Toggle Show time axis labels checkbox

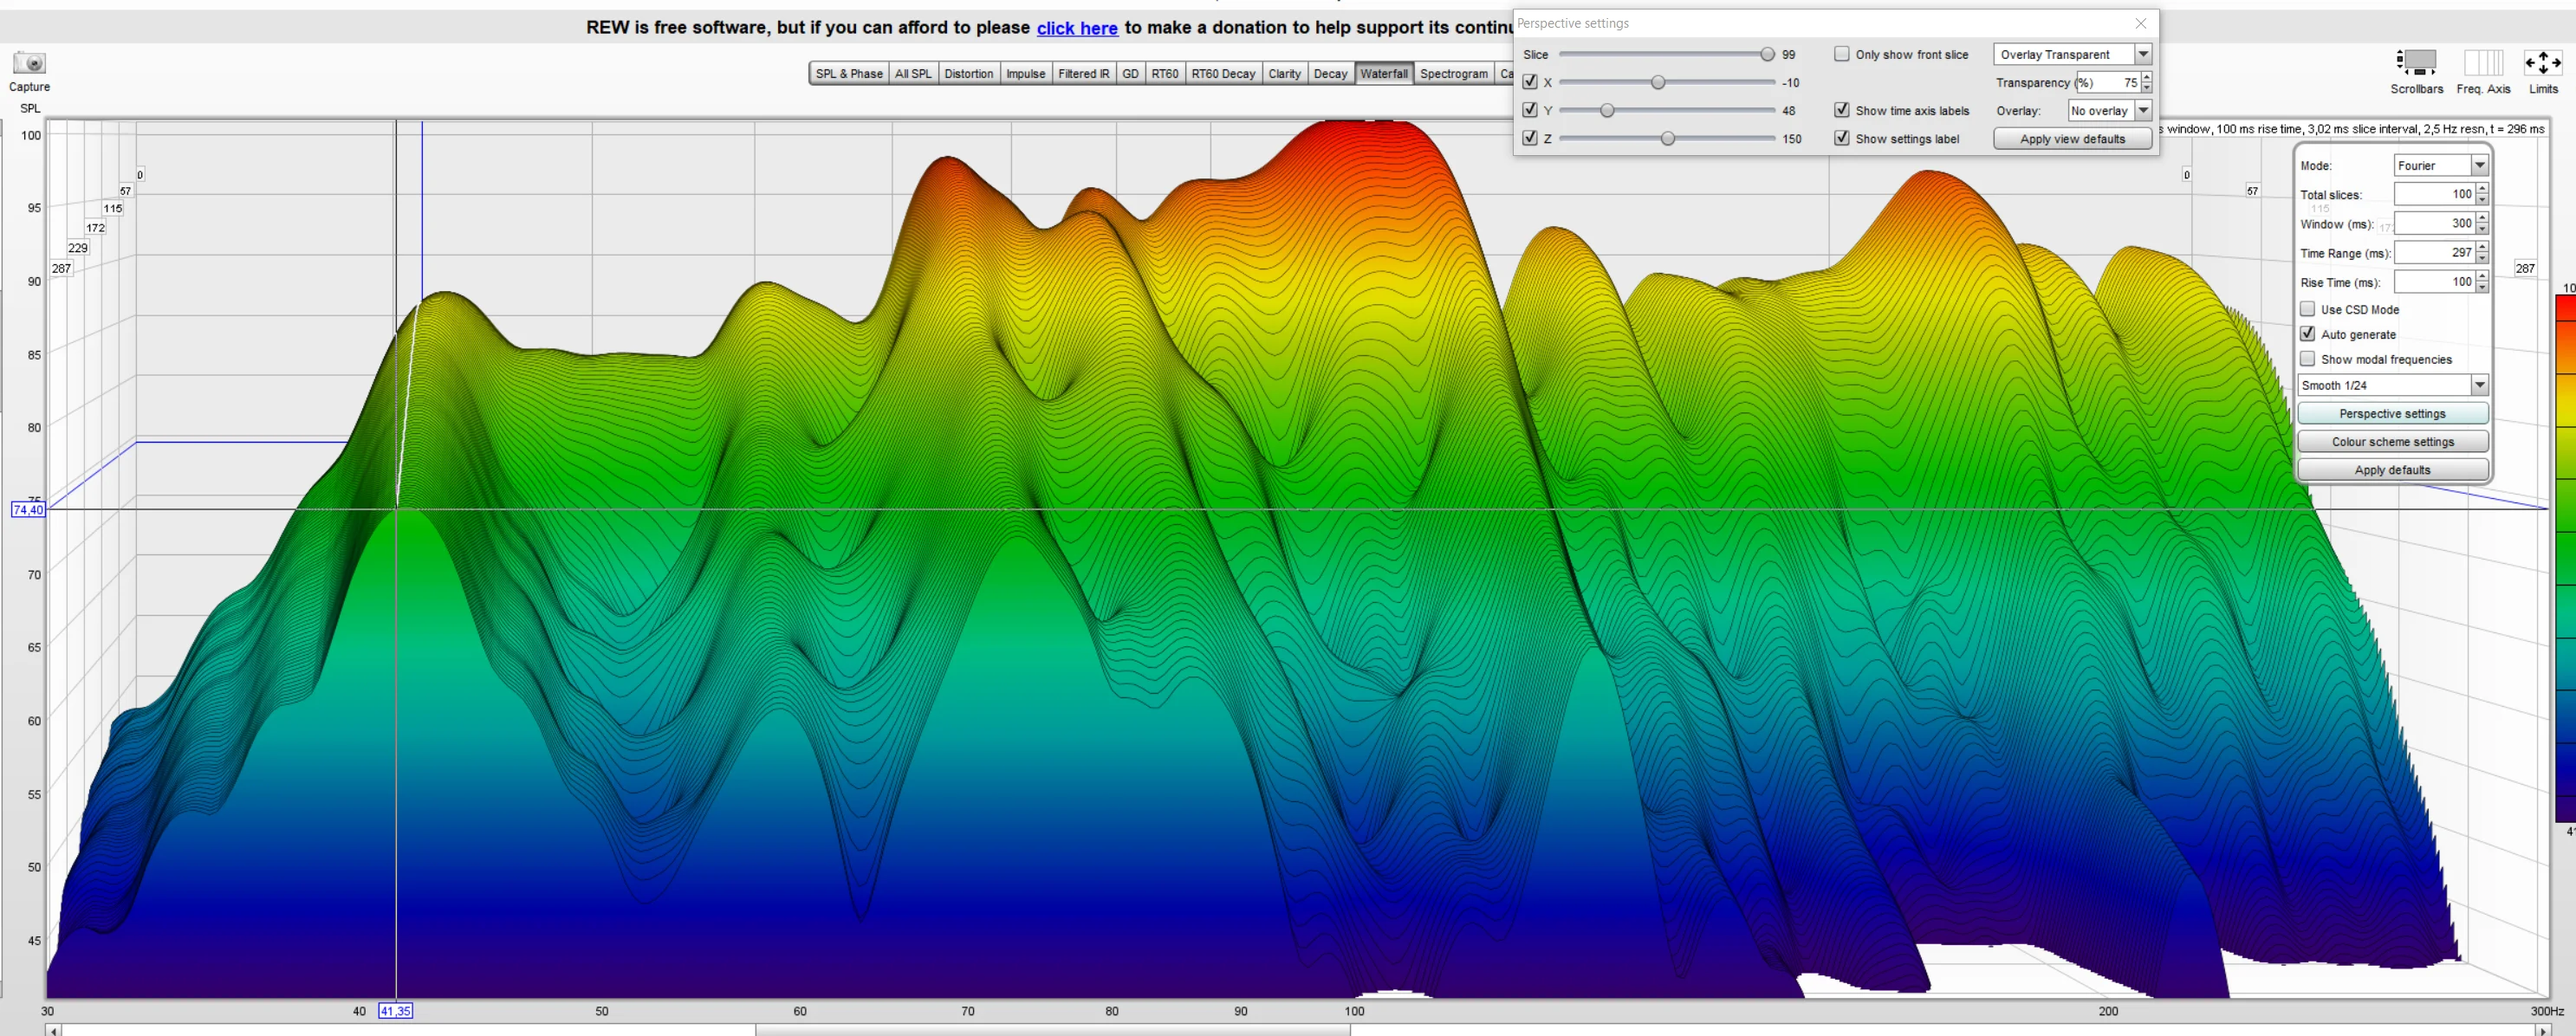tap(1842, 110)
